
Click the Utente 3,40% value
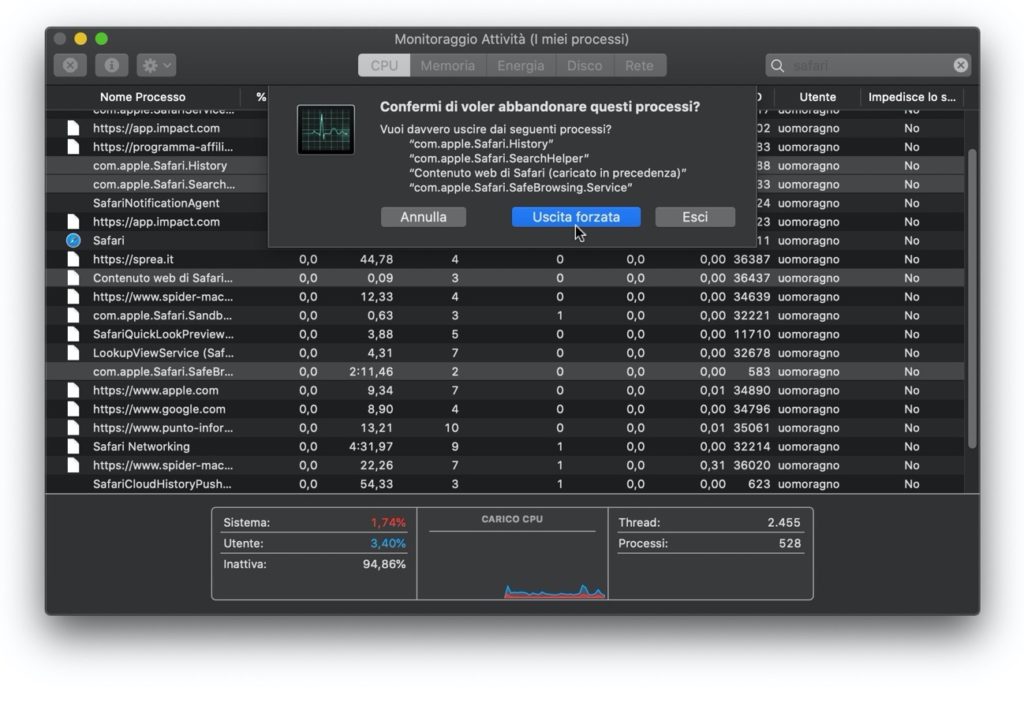click(388, 543)
